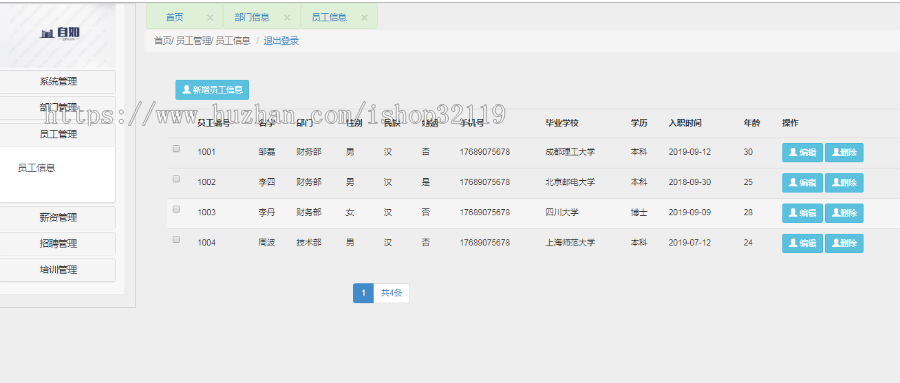Click 入职时间 column header
The width and height of the screenshot is (900, 383).
685,123
